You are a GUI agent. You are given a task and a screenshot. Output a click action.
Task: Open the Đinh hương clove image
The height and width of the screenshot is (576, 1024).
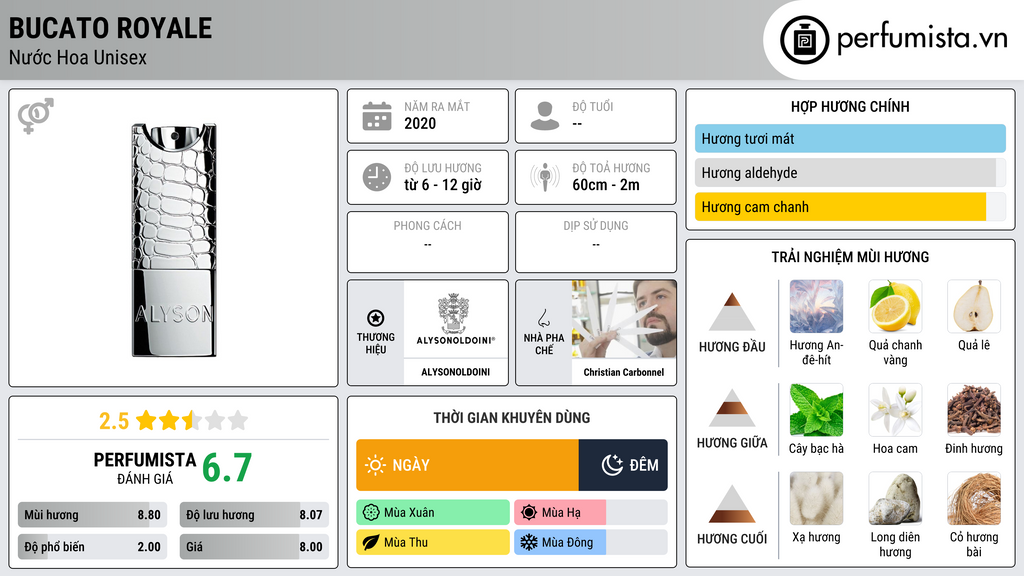tap(974, 410)
